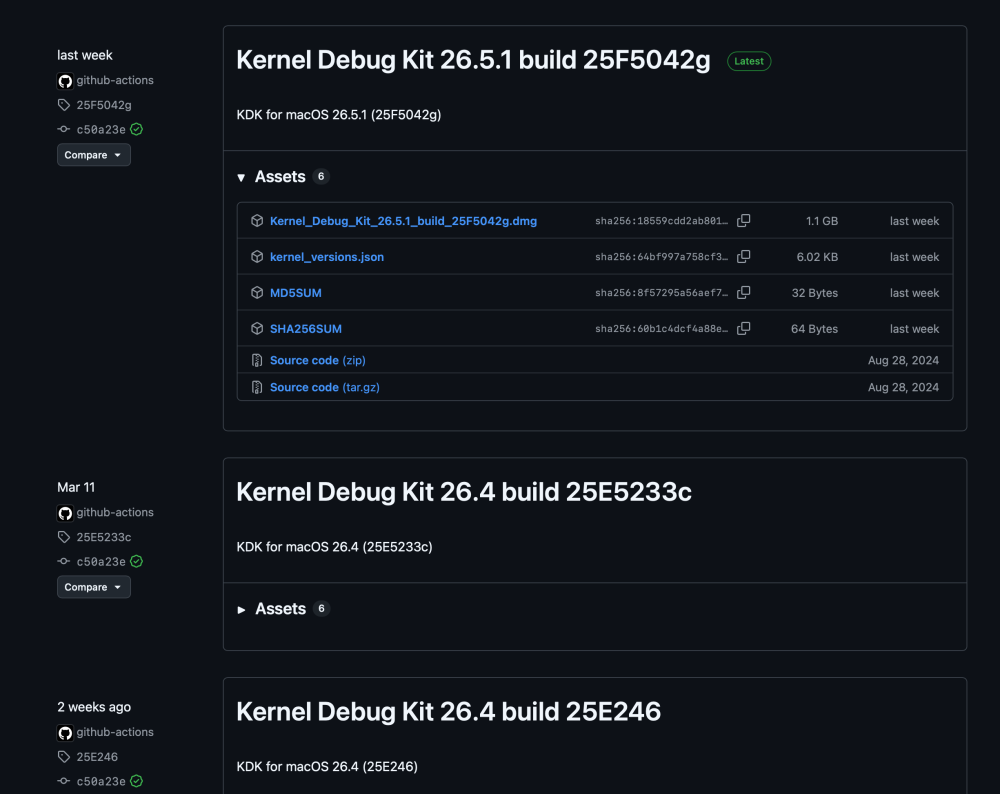This screenshot has height=794, width=1000.
Task: Copy sha256 hash for MD5SUM asset
Action: 743,292
